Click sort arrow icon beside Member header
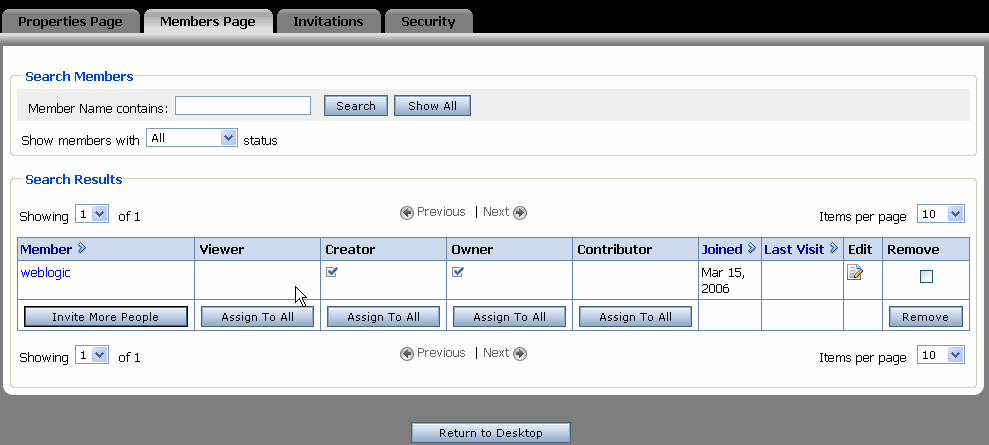The image size is (989, 445). point(81,248)
